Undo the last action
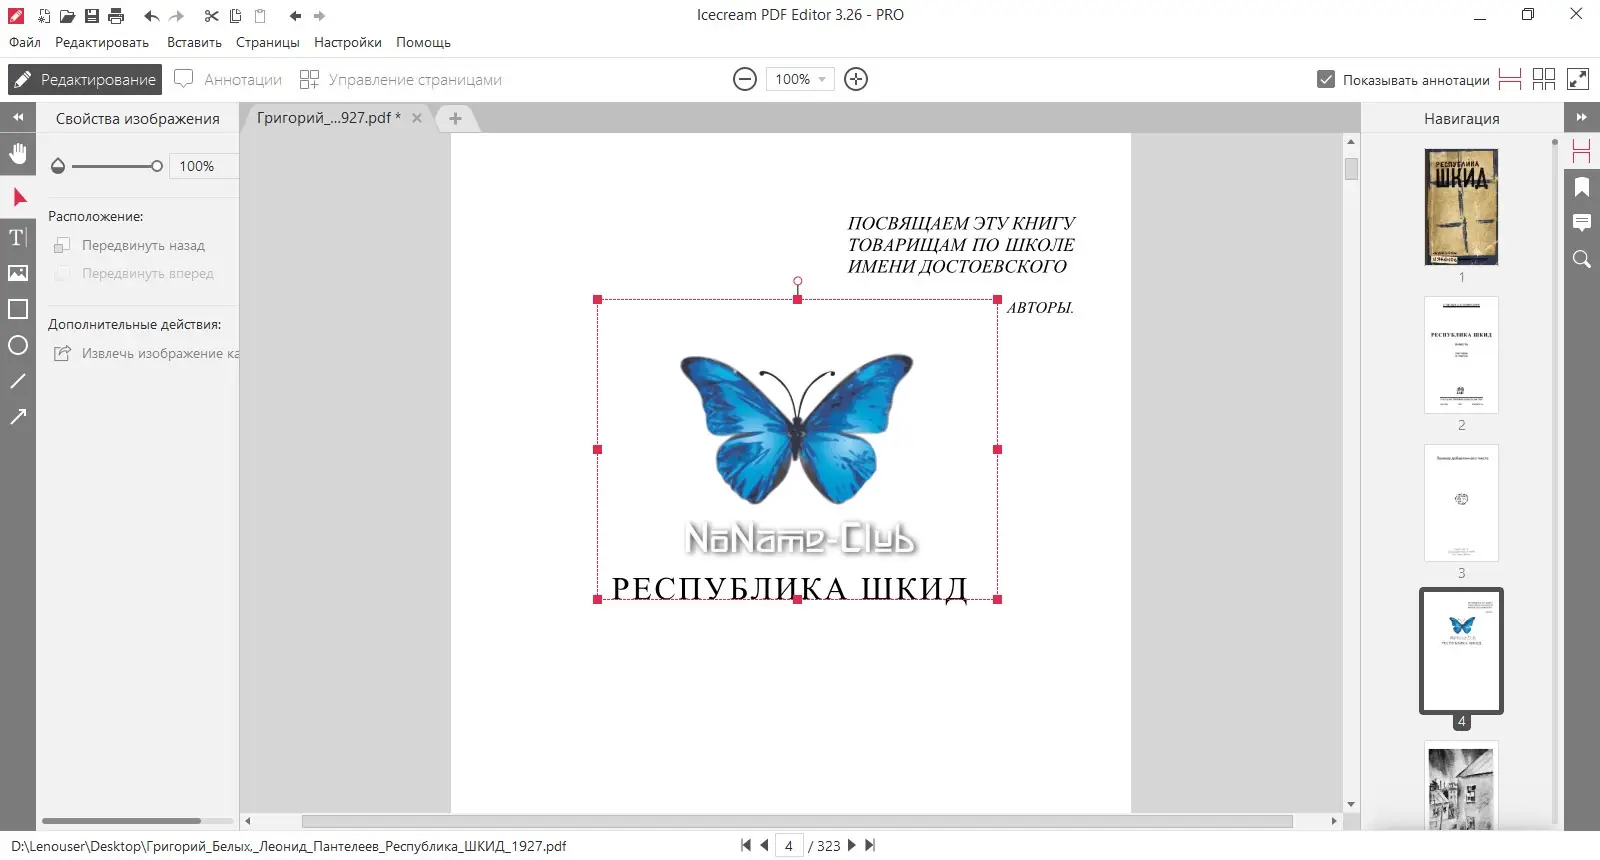 click(x=152, y=16)
